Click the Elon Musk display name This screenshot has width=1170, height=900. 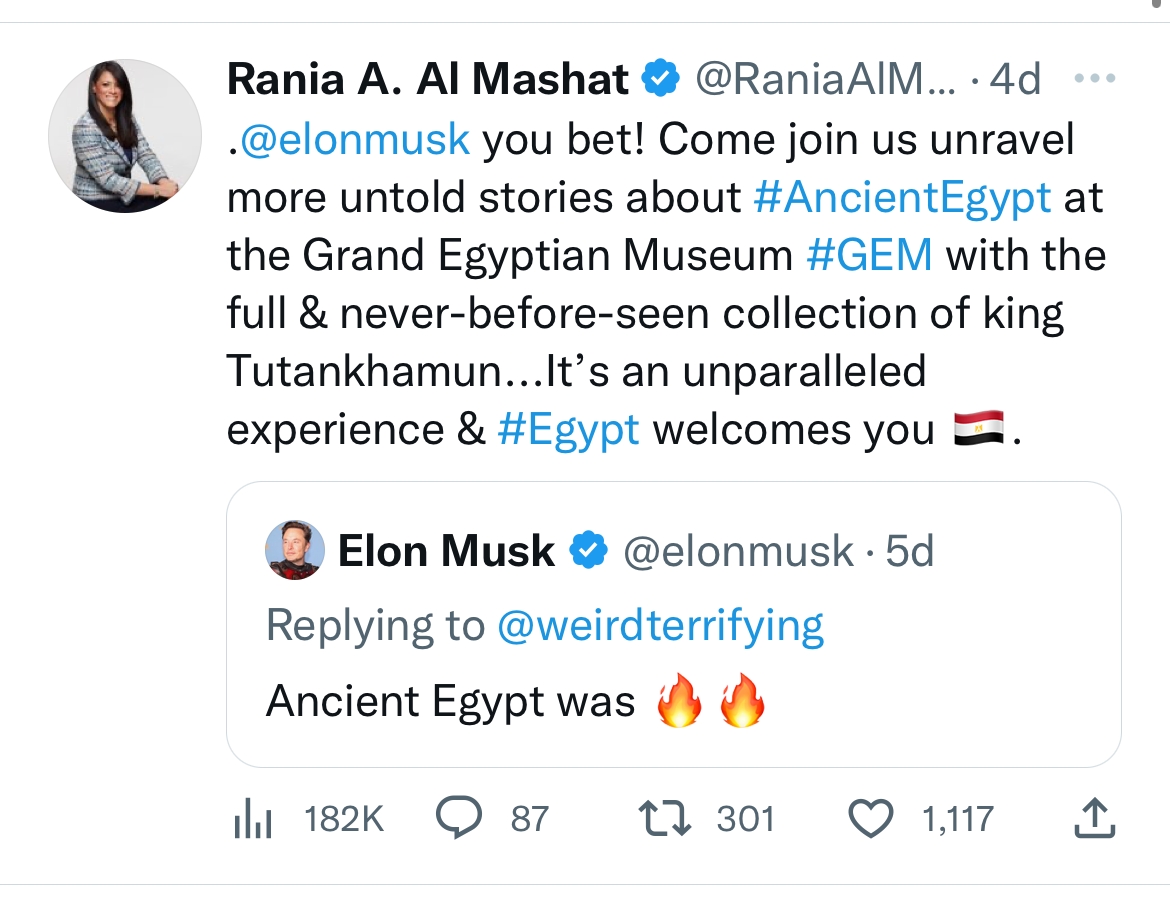pyautogui.click(x=446, y=550)
